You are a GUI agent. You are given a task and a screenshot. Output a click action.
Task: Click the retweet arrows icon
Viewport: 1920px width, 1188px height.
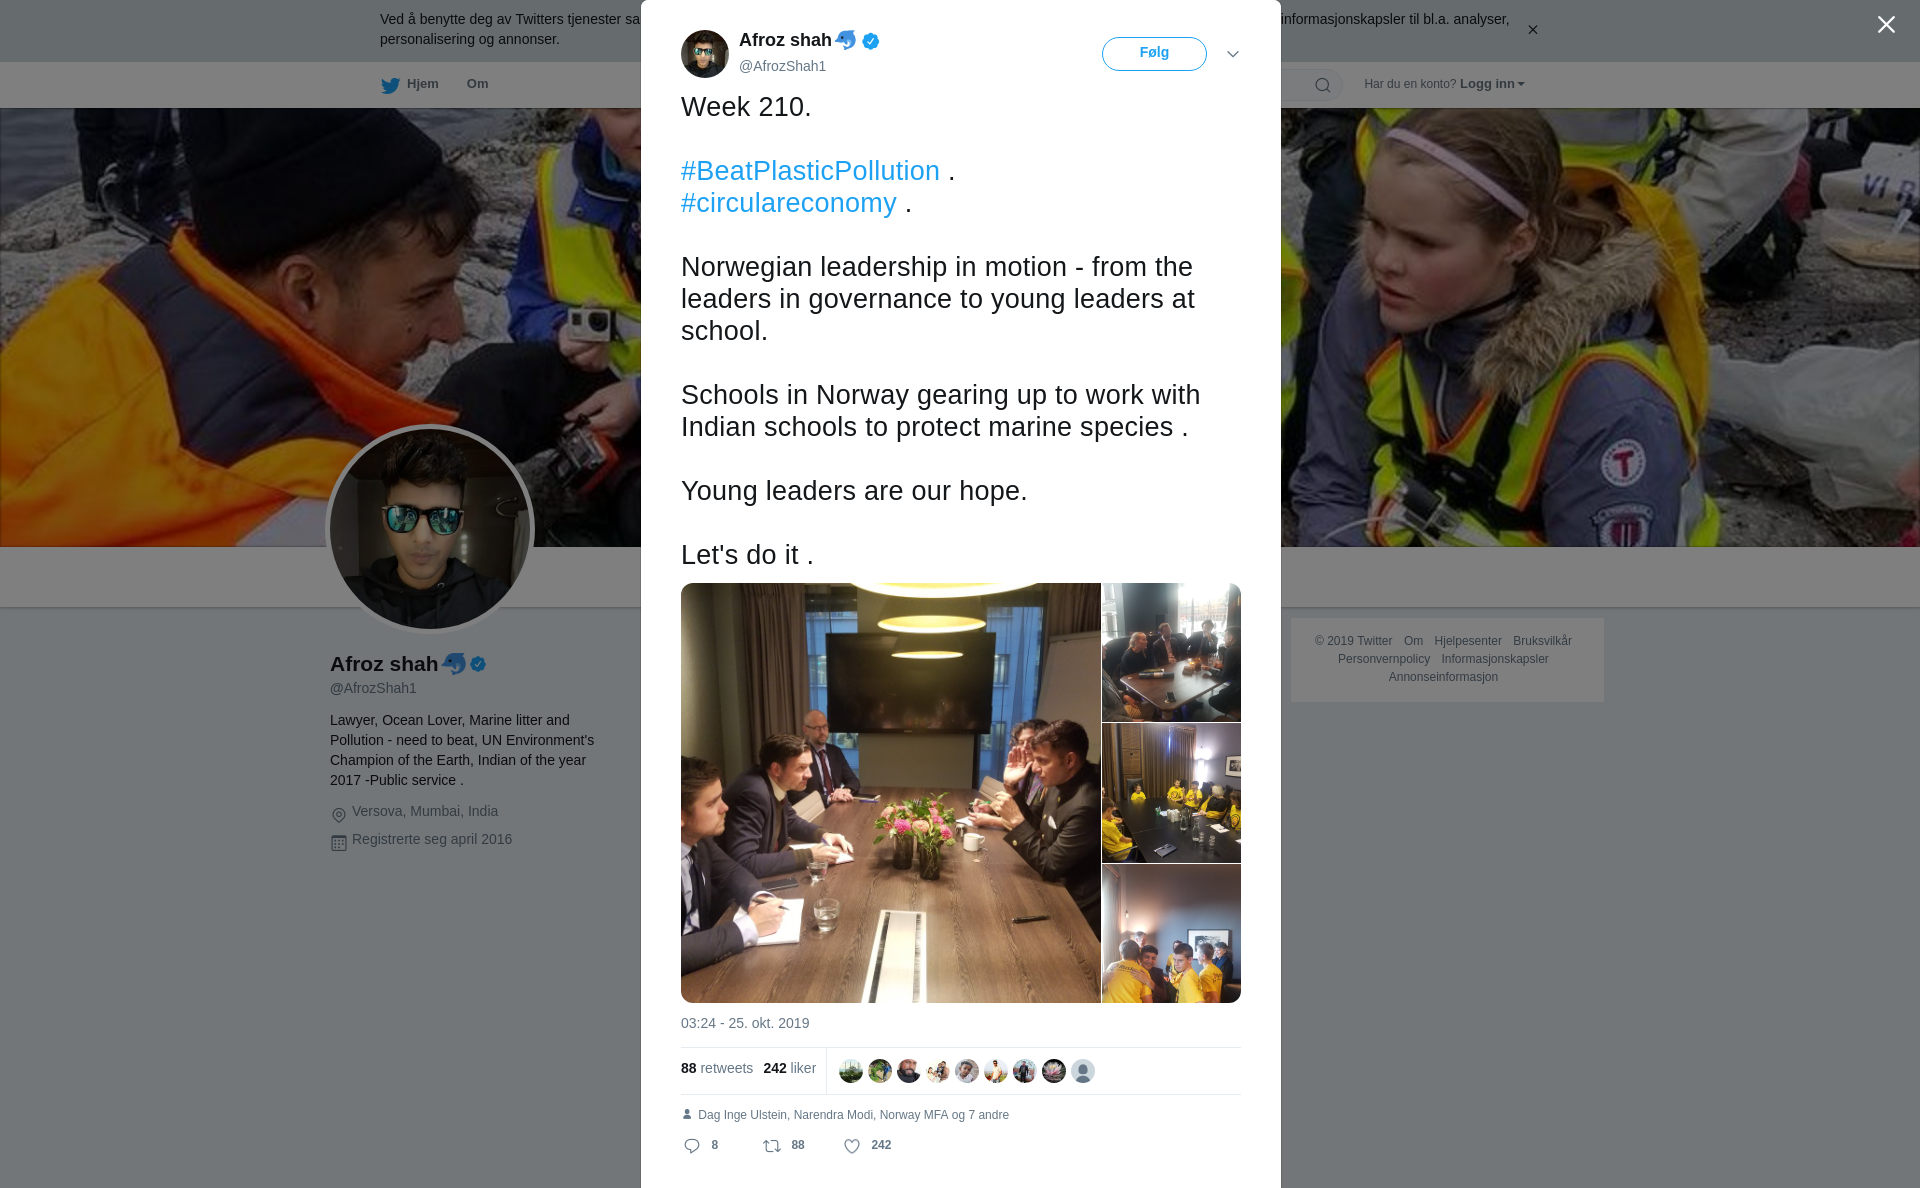[772, 1146]
